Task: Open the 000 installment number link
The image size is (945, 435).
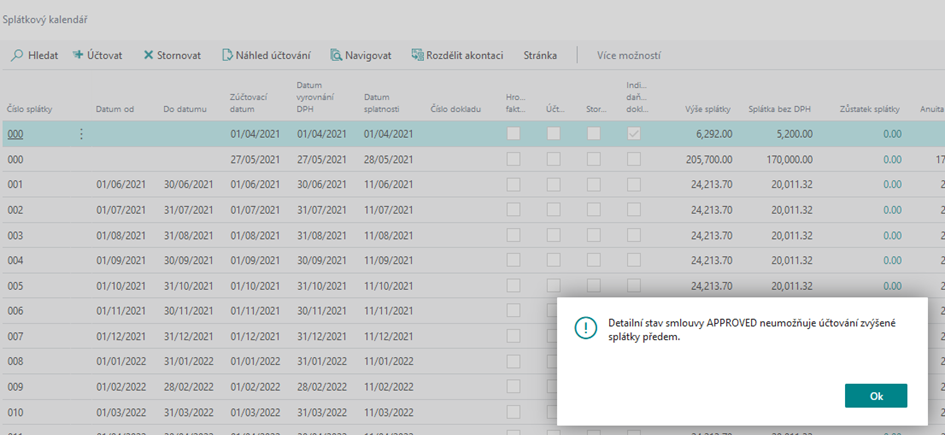Action: click(x=15, y=134)
